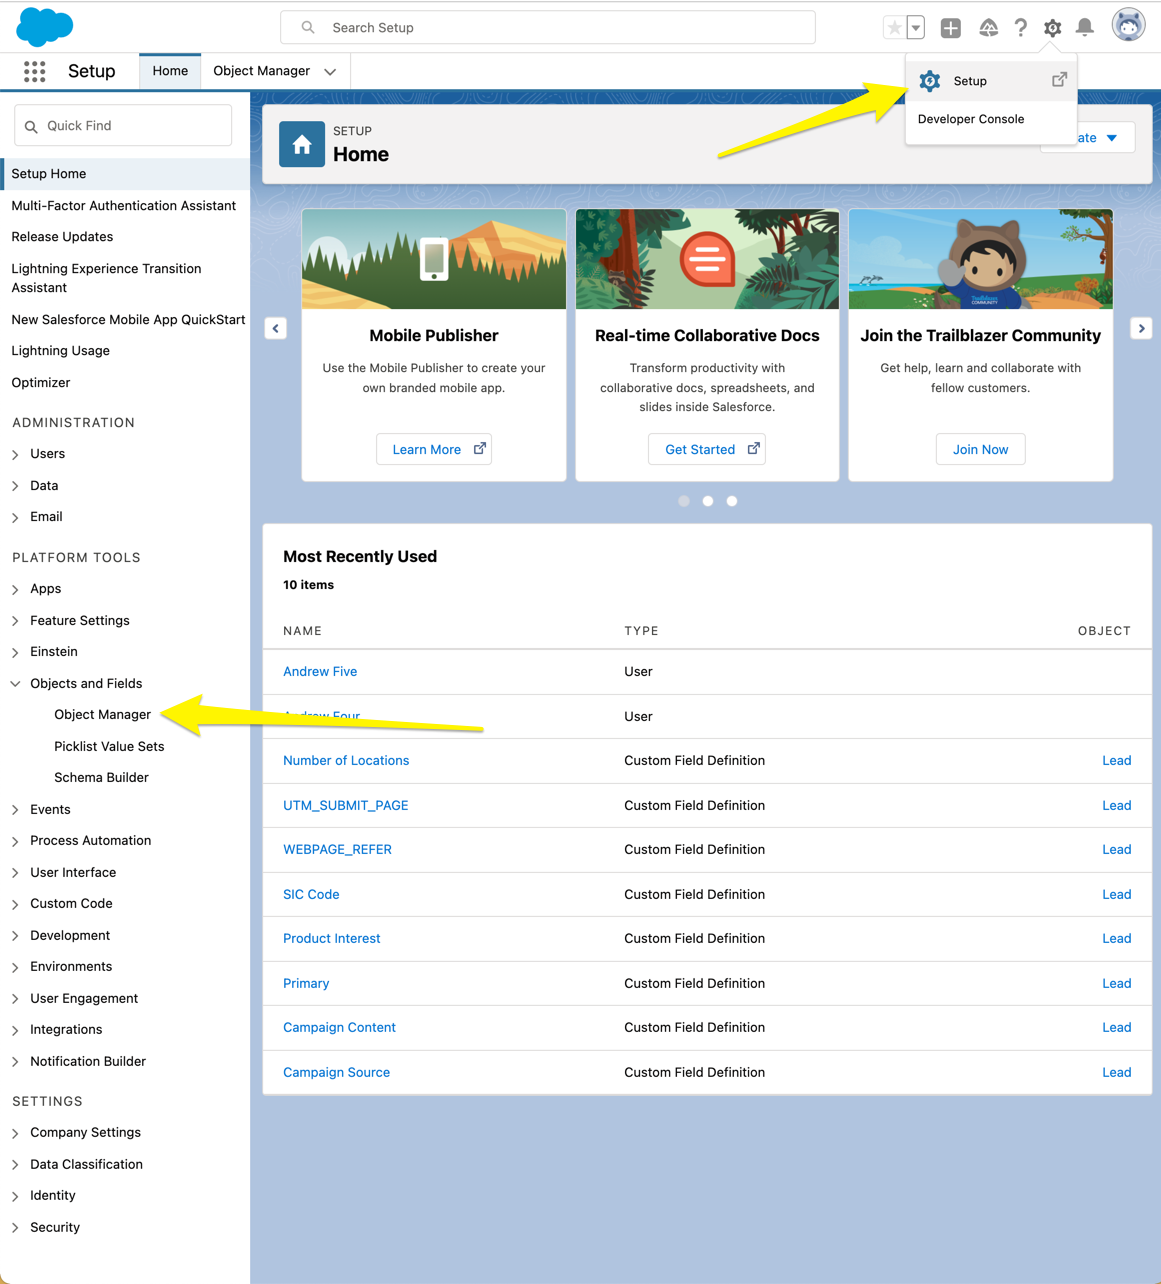Collapse the Objects and Fields section

14,683
